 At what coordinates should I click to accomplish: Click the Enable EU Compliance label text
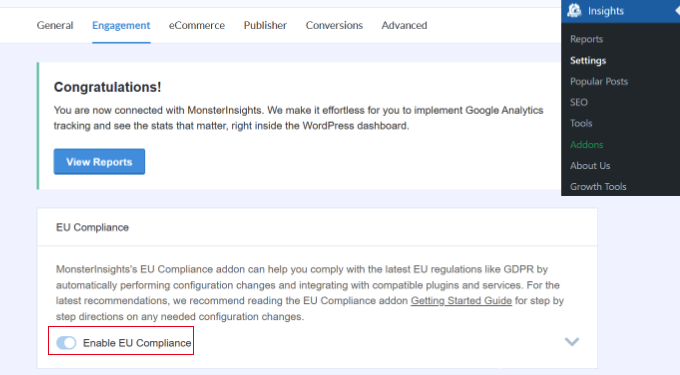(x=137, y=343)
